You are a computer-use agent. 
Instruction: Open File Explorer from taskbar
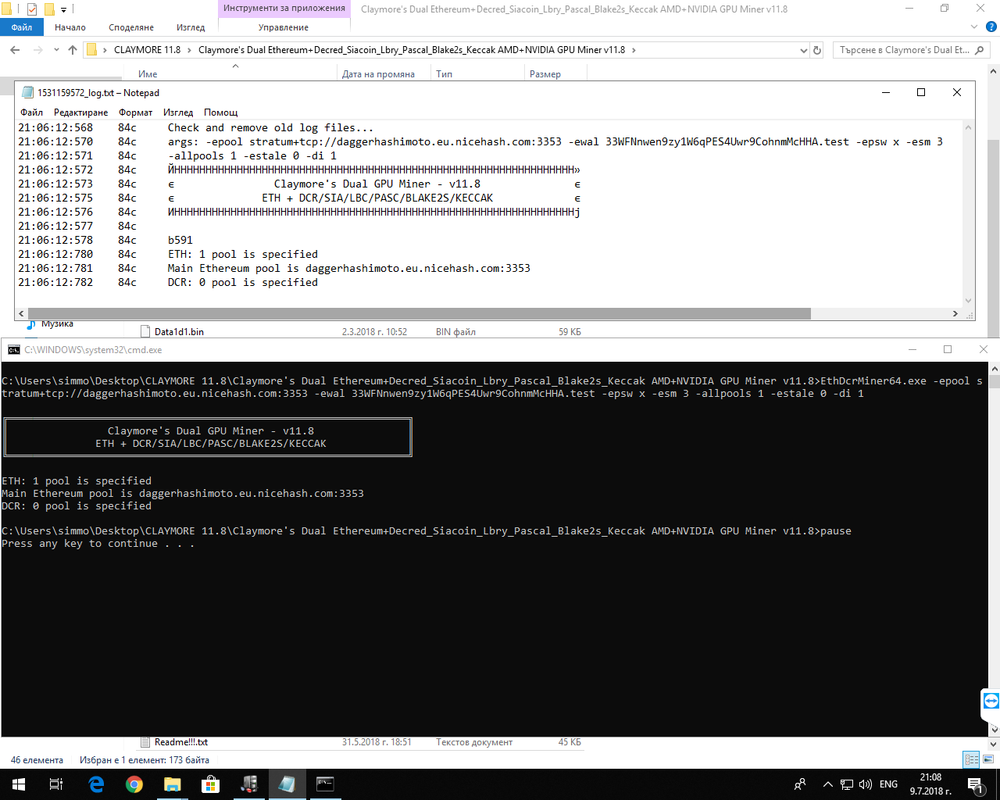pos(172,784)
